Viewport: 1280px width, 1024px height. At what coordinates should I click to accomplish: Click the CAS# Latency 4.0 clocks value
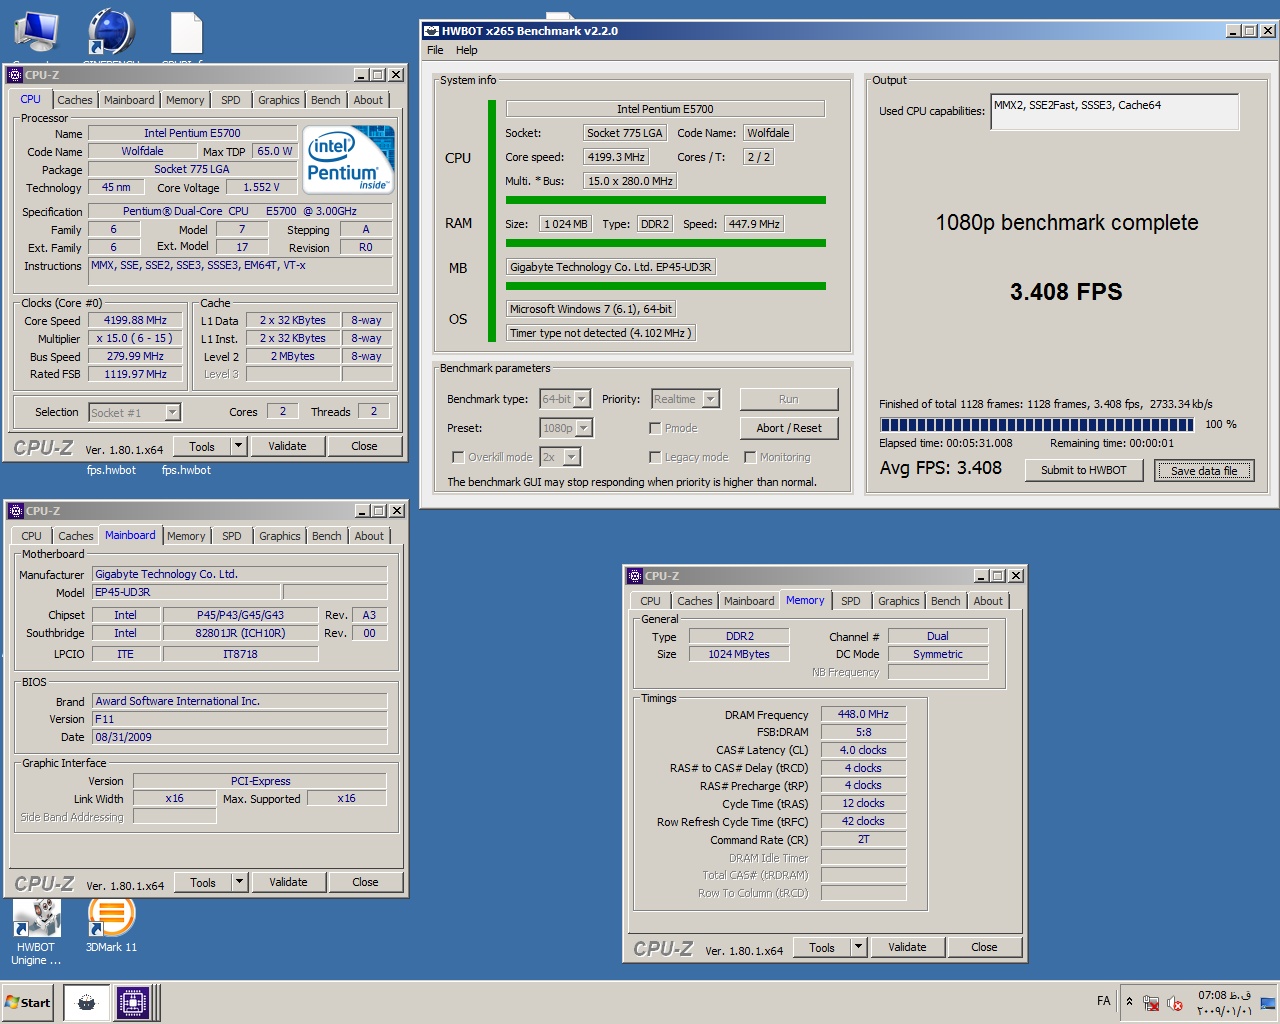click(x=863, y=750)
